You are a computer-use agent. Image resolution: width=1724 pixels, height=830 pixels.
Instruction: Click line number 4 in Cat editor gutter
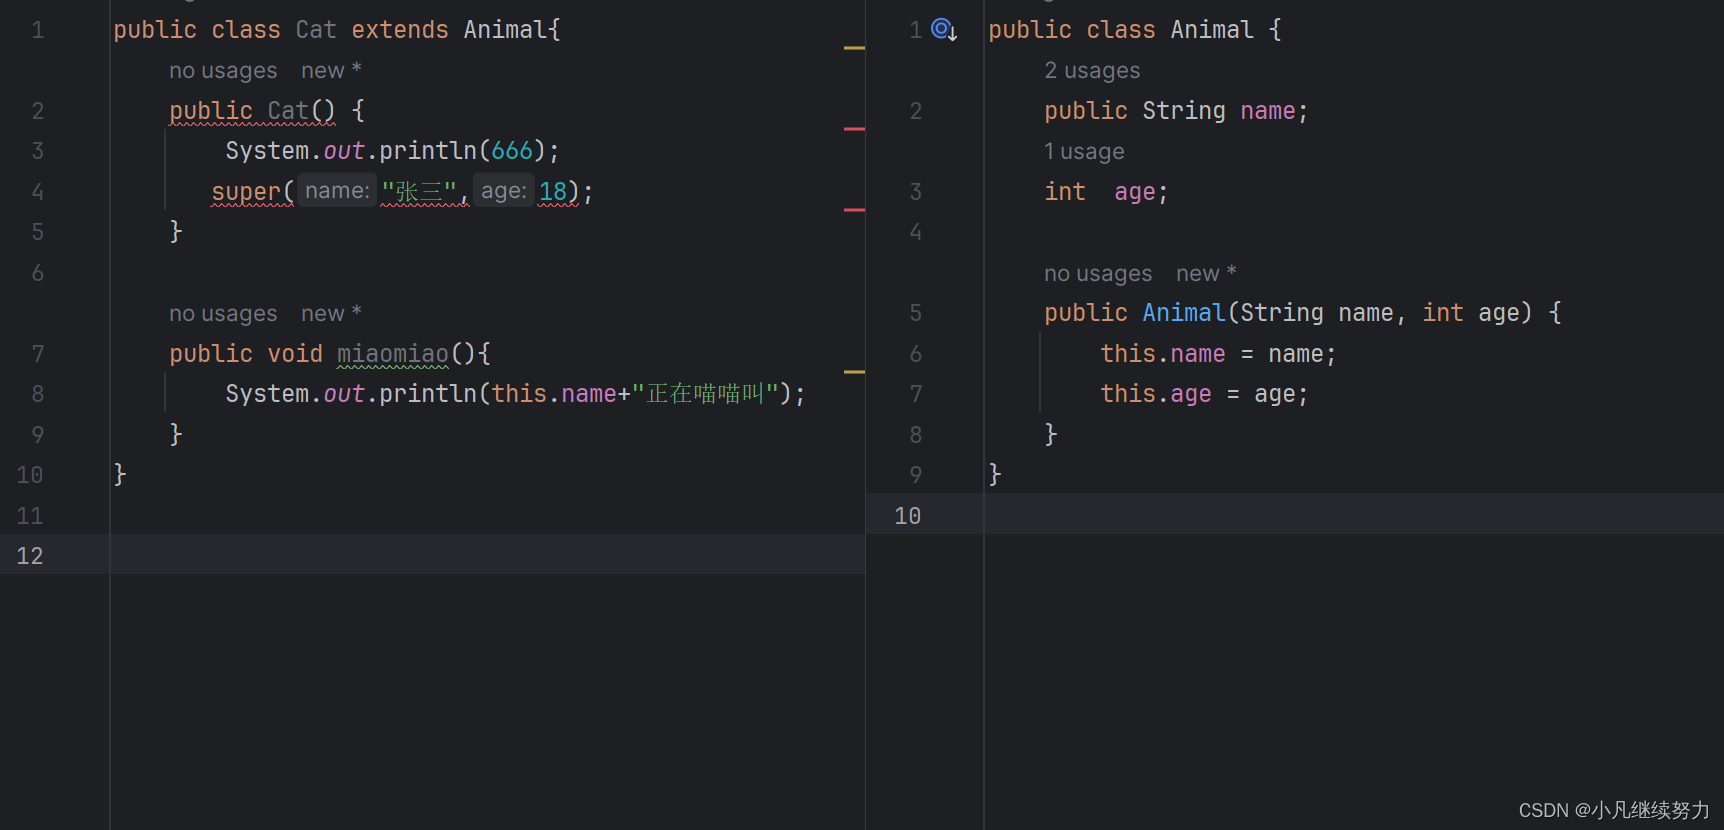(37, 192)
